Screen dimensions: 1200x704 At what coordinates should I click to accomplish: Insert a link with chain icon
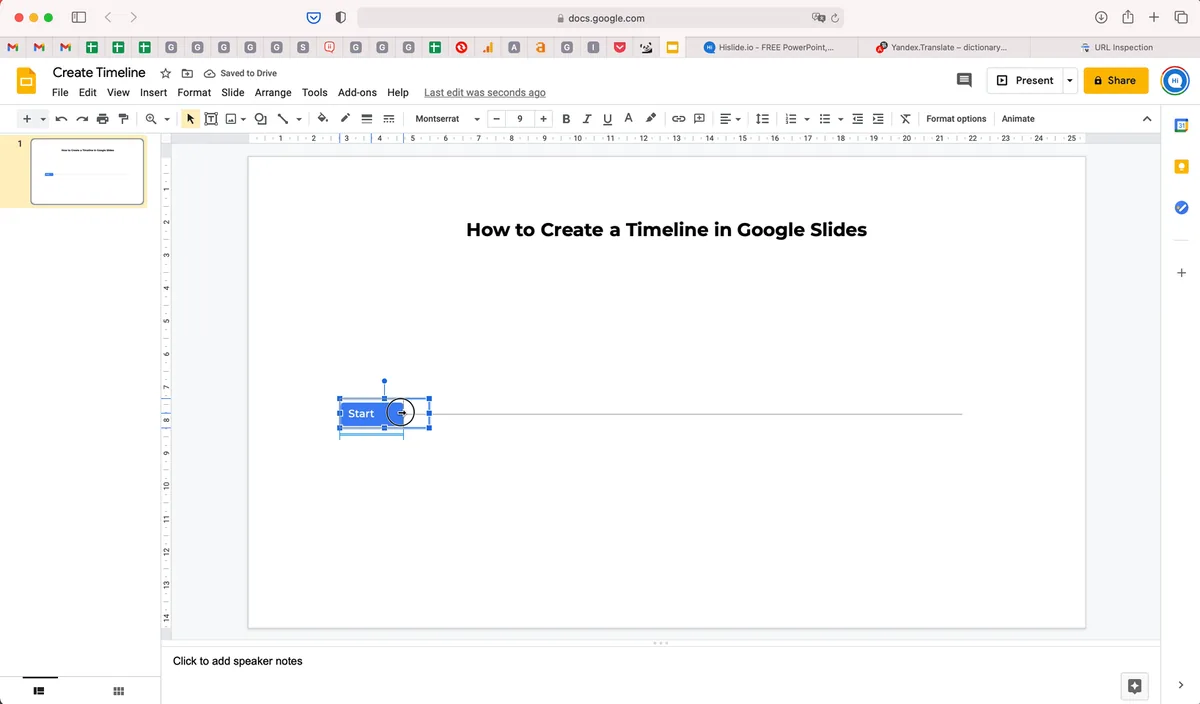678,119
